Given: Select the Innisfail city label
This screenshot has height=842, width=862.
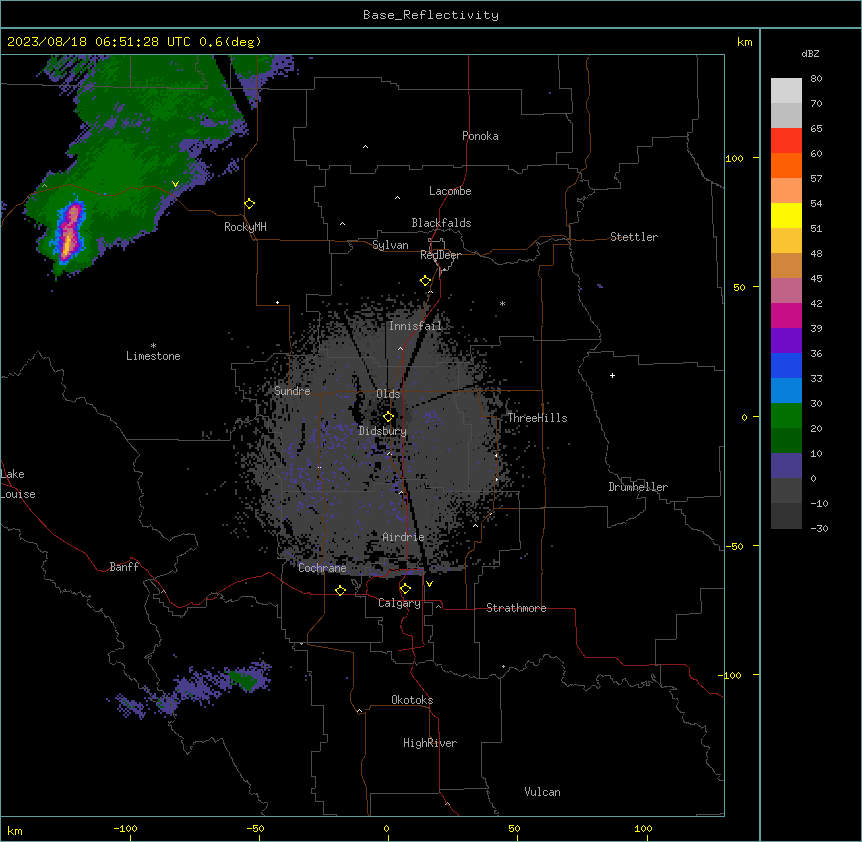Looking at the screenshot, I should coord(416,326).
